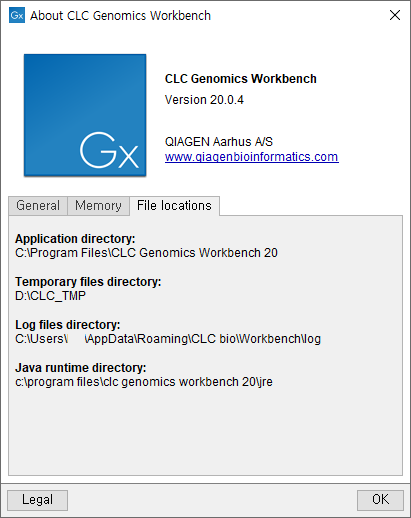Click the jre path under Java runtime directory
411x518 pixels.
click(144, 382)
